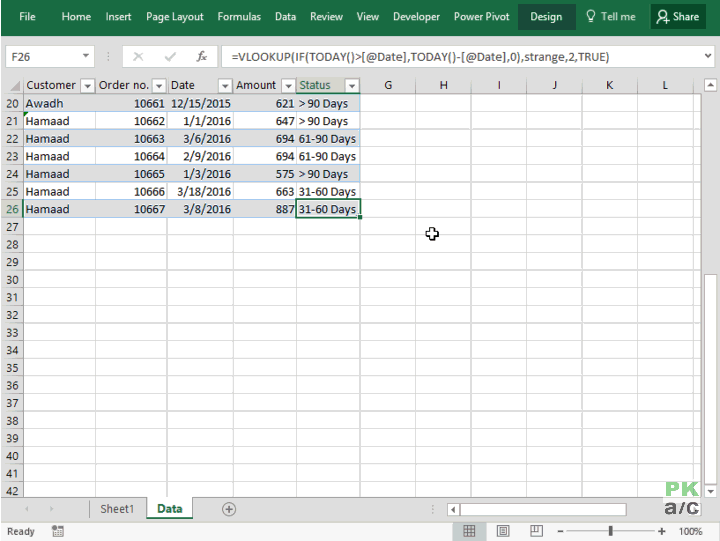Open the 100% zoom level dialog
This screenshot has width=720, height=541.
(690, 531)
